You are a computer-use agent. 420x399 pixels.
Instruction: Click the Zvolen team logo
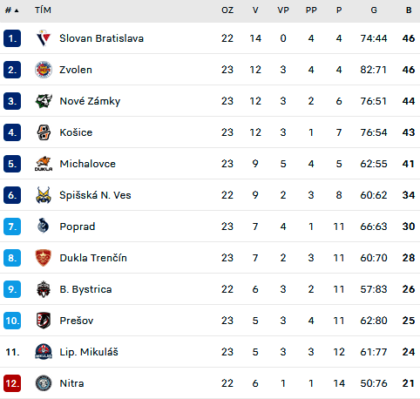(x=43, y=70)
